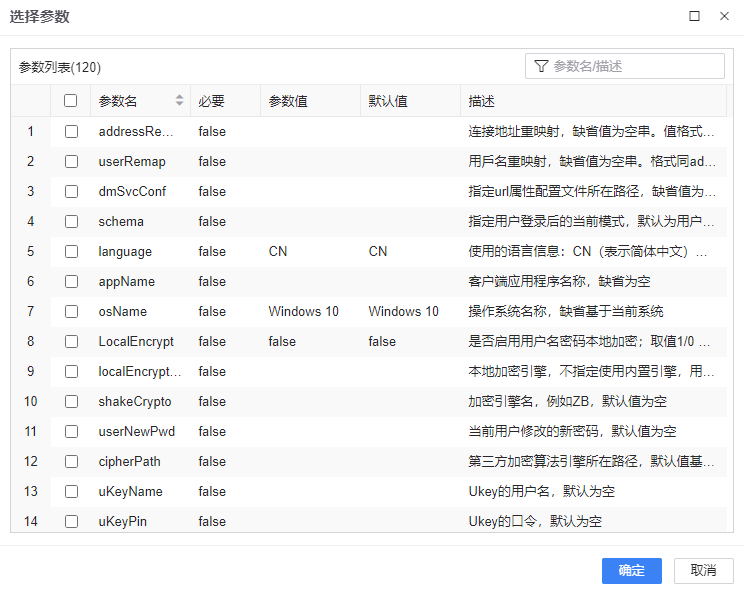Click description Ukey的用户名，默认为空

pos(541,491)
